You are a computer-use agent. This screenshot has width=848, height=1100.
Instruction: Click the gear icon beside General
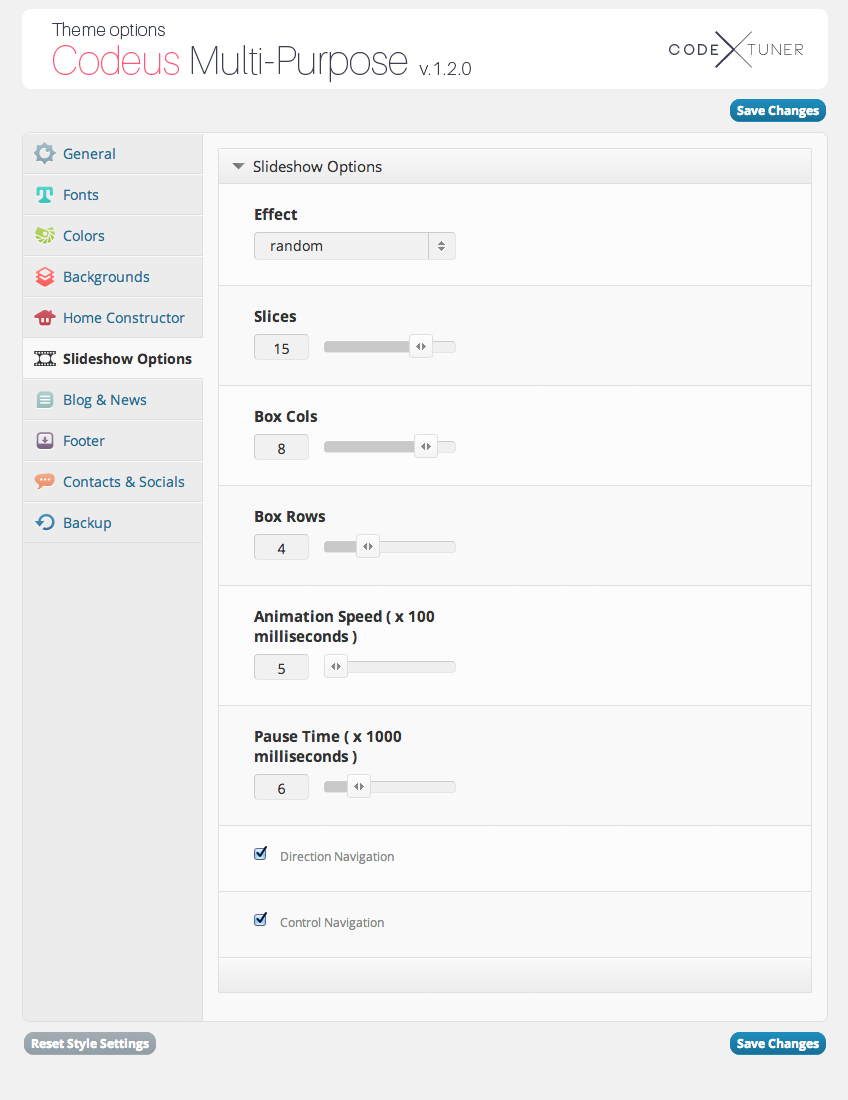click(44, 153)
